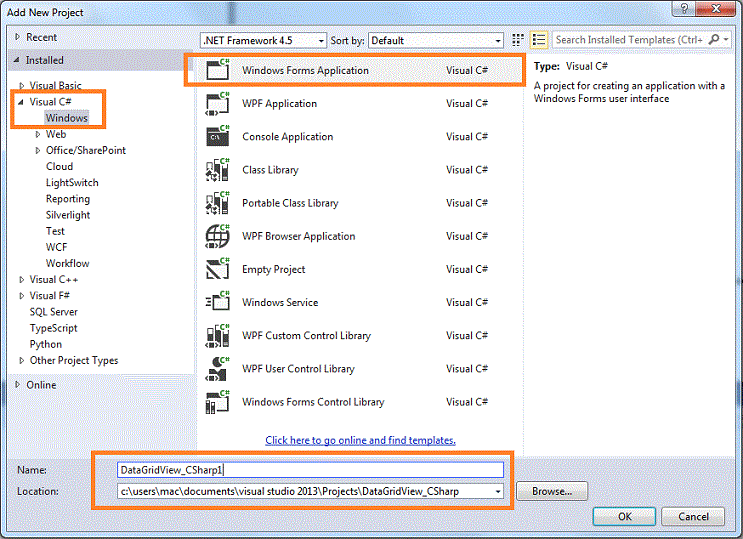Expand the Online section

[x=18, y=384]
